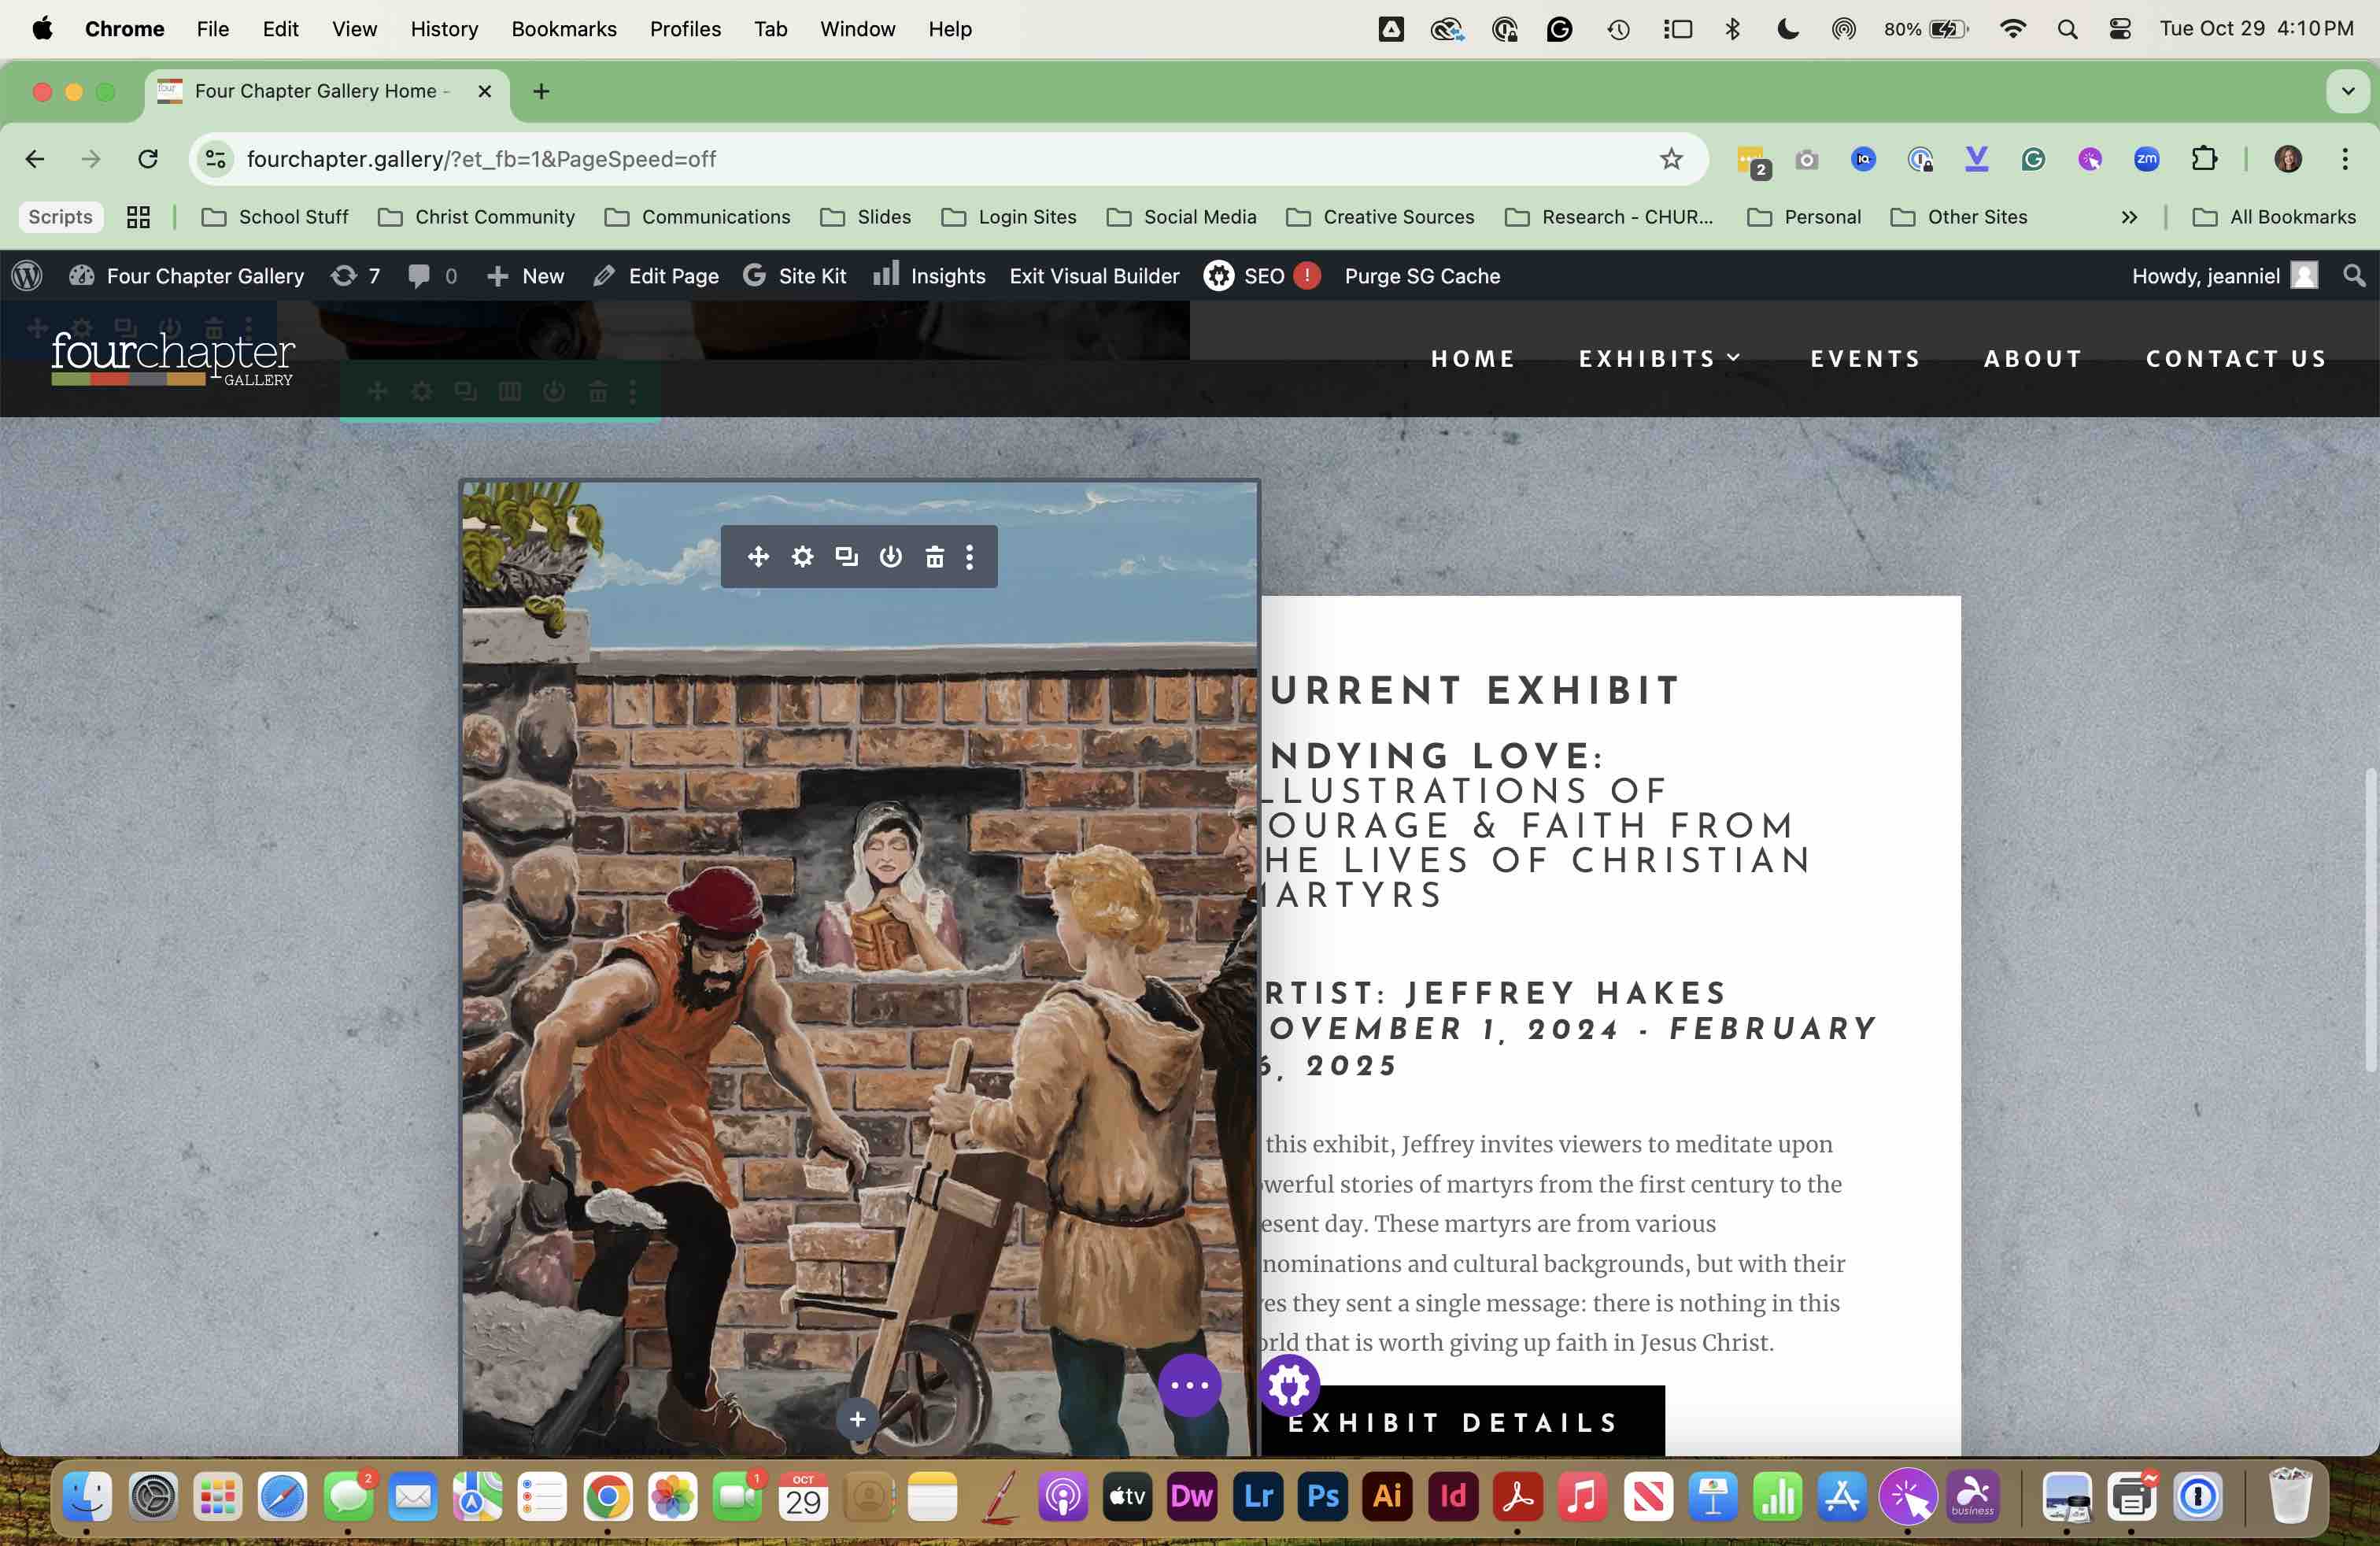
Task: Go to HOME in site navigation
Action: [x=1473, y=358]
